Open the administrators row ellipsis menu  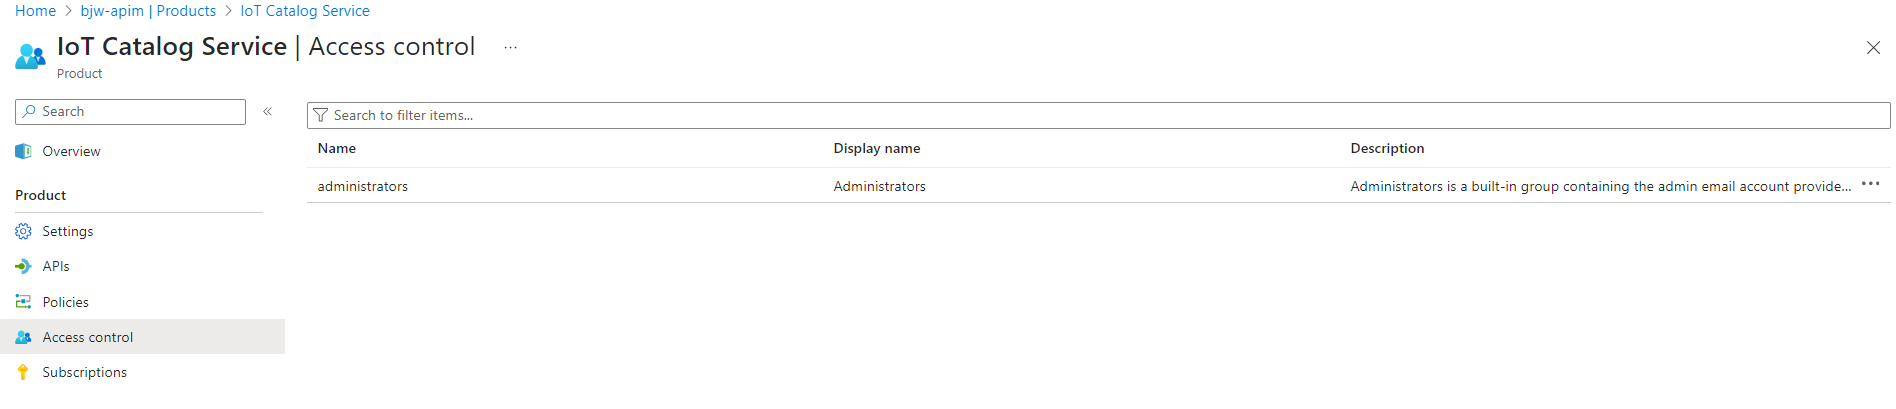(1871, 184)
